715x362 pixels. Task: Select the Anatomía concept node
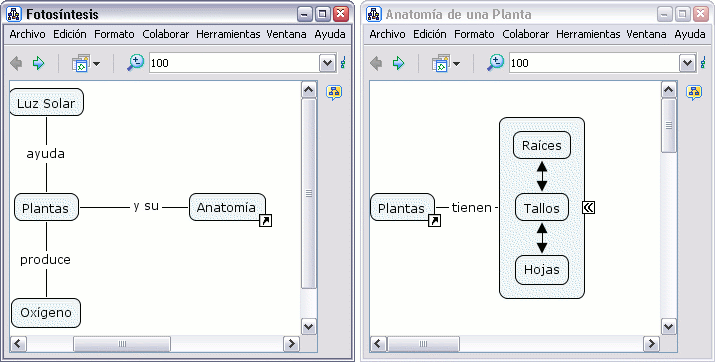coord(227,207)
